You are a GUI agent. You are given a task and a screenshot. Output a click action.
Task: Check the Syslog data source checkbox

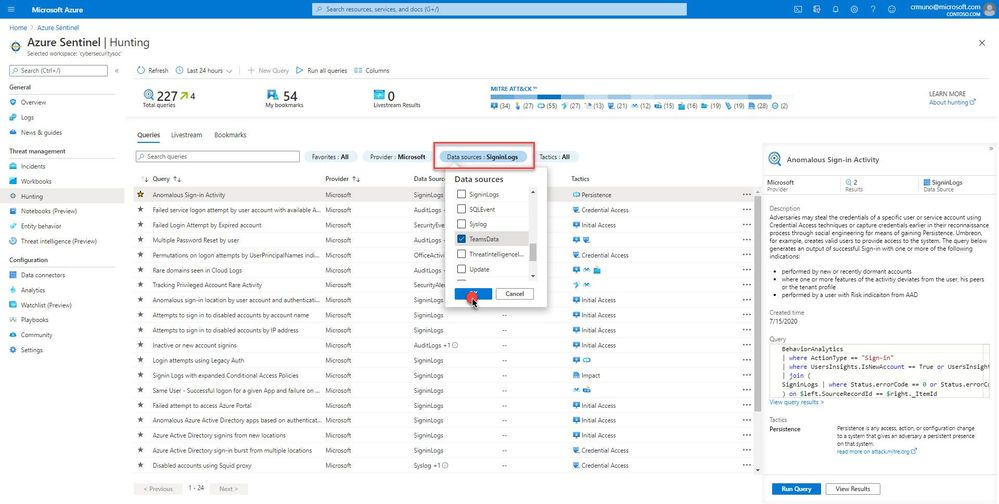tap(461, 224)
